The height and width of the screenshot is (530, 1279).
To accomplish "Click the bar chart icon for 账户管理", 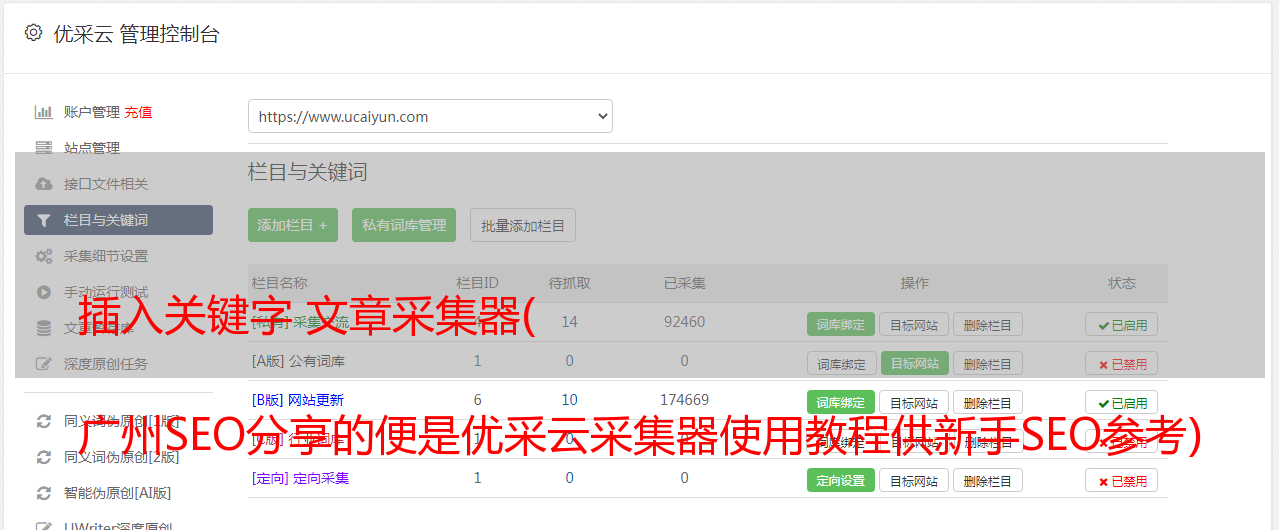I will (44, 112).
